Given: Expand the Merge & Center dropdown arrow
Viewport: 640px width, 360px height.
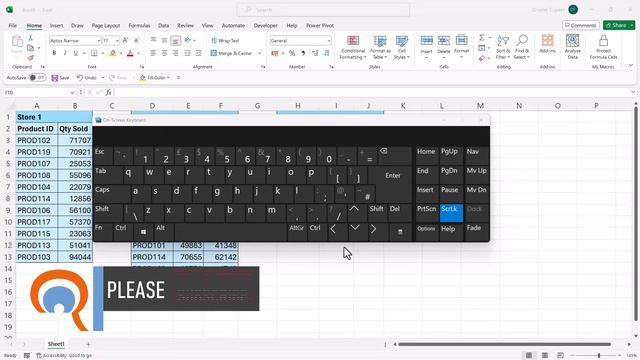Looking at the screenshot, I should (x=260, y=53).
